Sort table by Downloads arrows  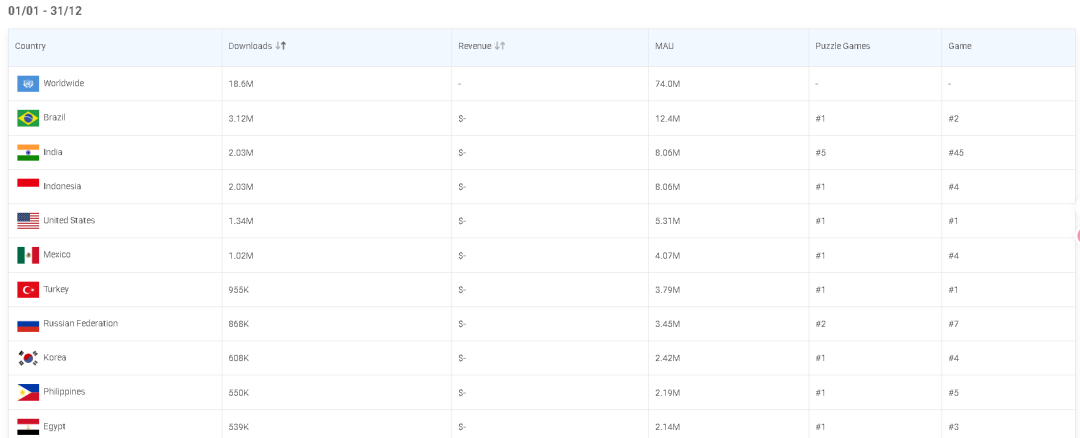click(281, 46)
